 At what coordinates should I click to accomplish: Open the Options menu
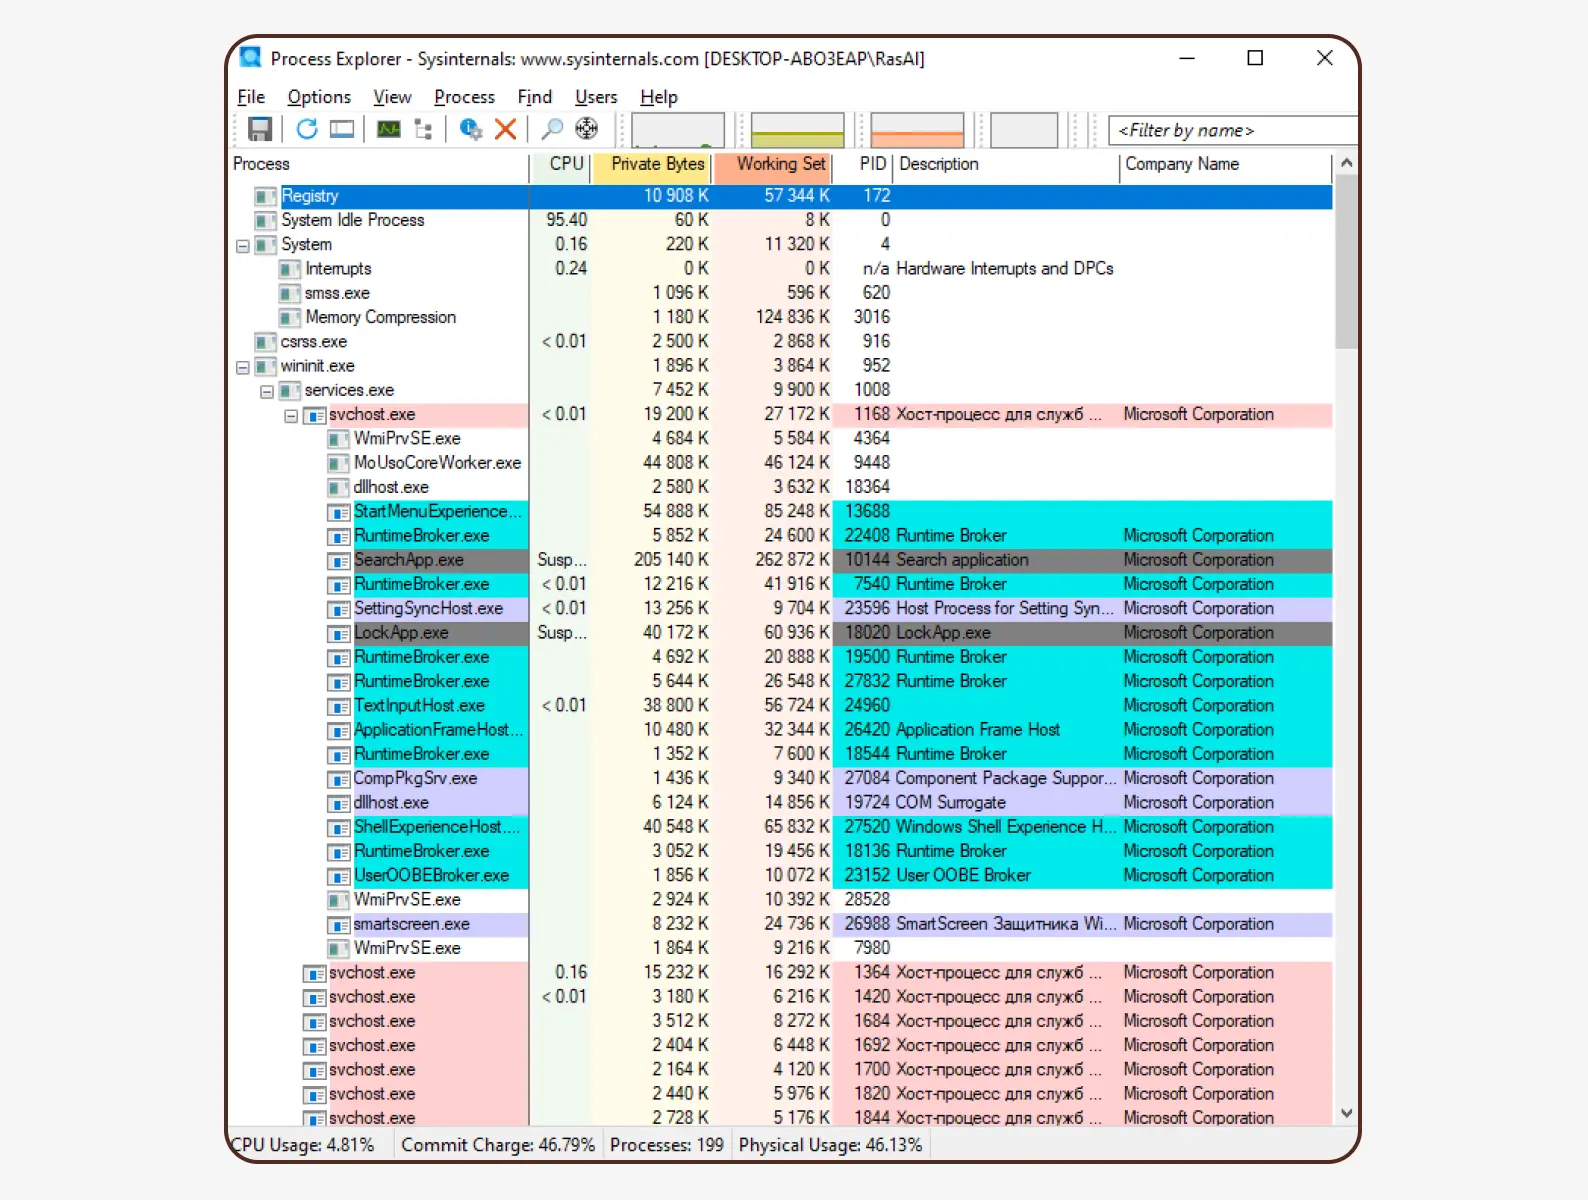click(319, 97)
